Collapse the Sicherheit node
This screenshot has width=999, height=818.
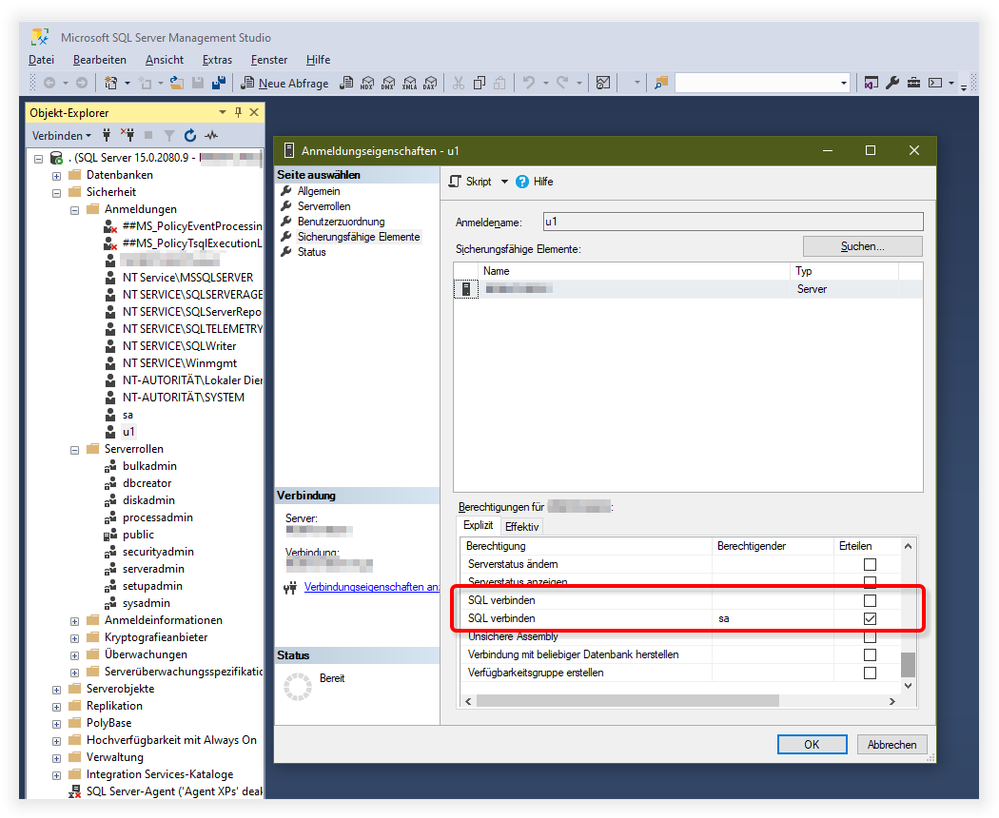pyautogui.click(x=56, y=193)
